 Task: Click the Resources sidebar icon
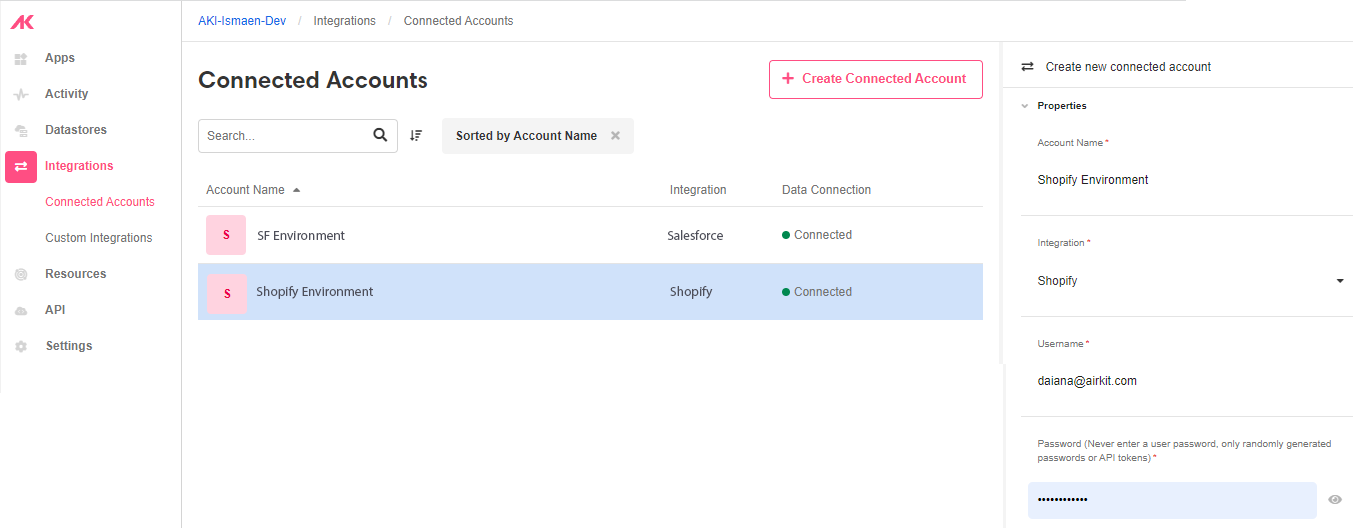[21, 274]
